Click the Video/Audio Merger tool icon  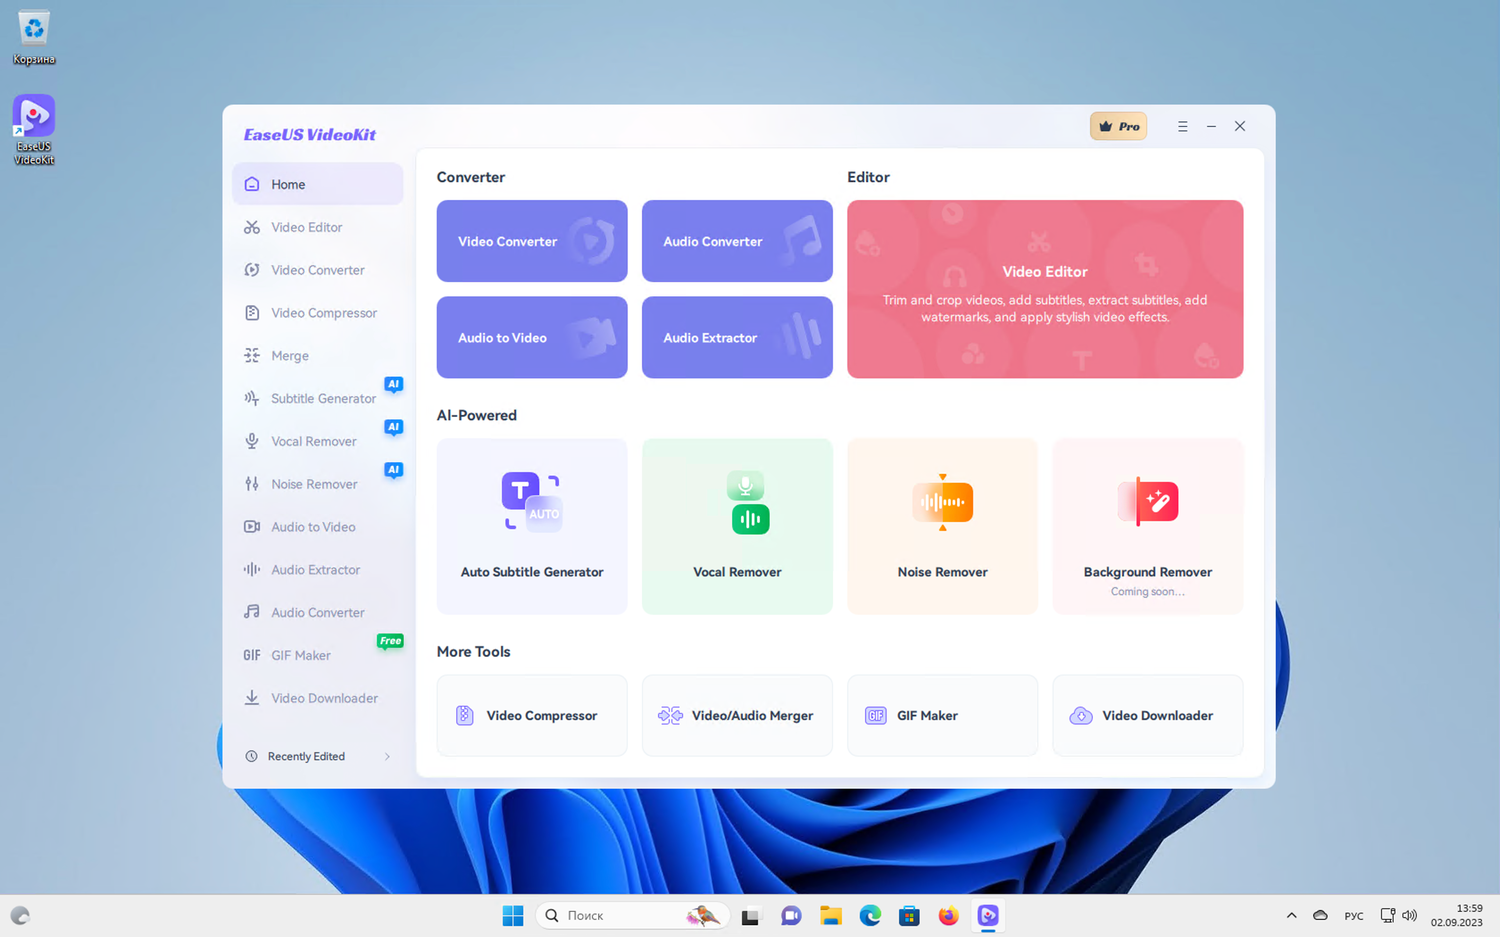click(670, 716)
